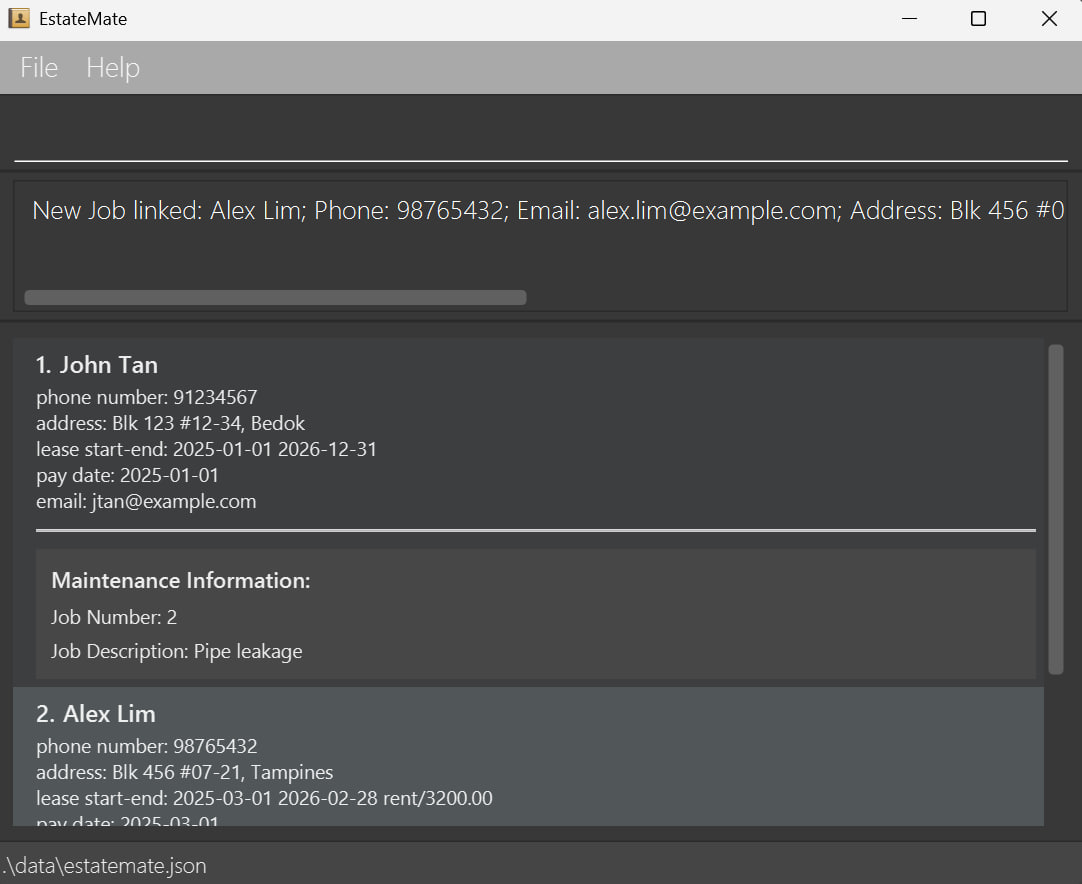Click the estatemate.json file path in status bar
Viewport: 1082px width, 884px height.
(x=104, y=866)
